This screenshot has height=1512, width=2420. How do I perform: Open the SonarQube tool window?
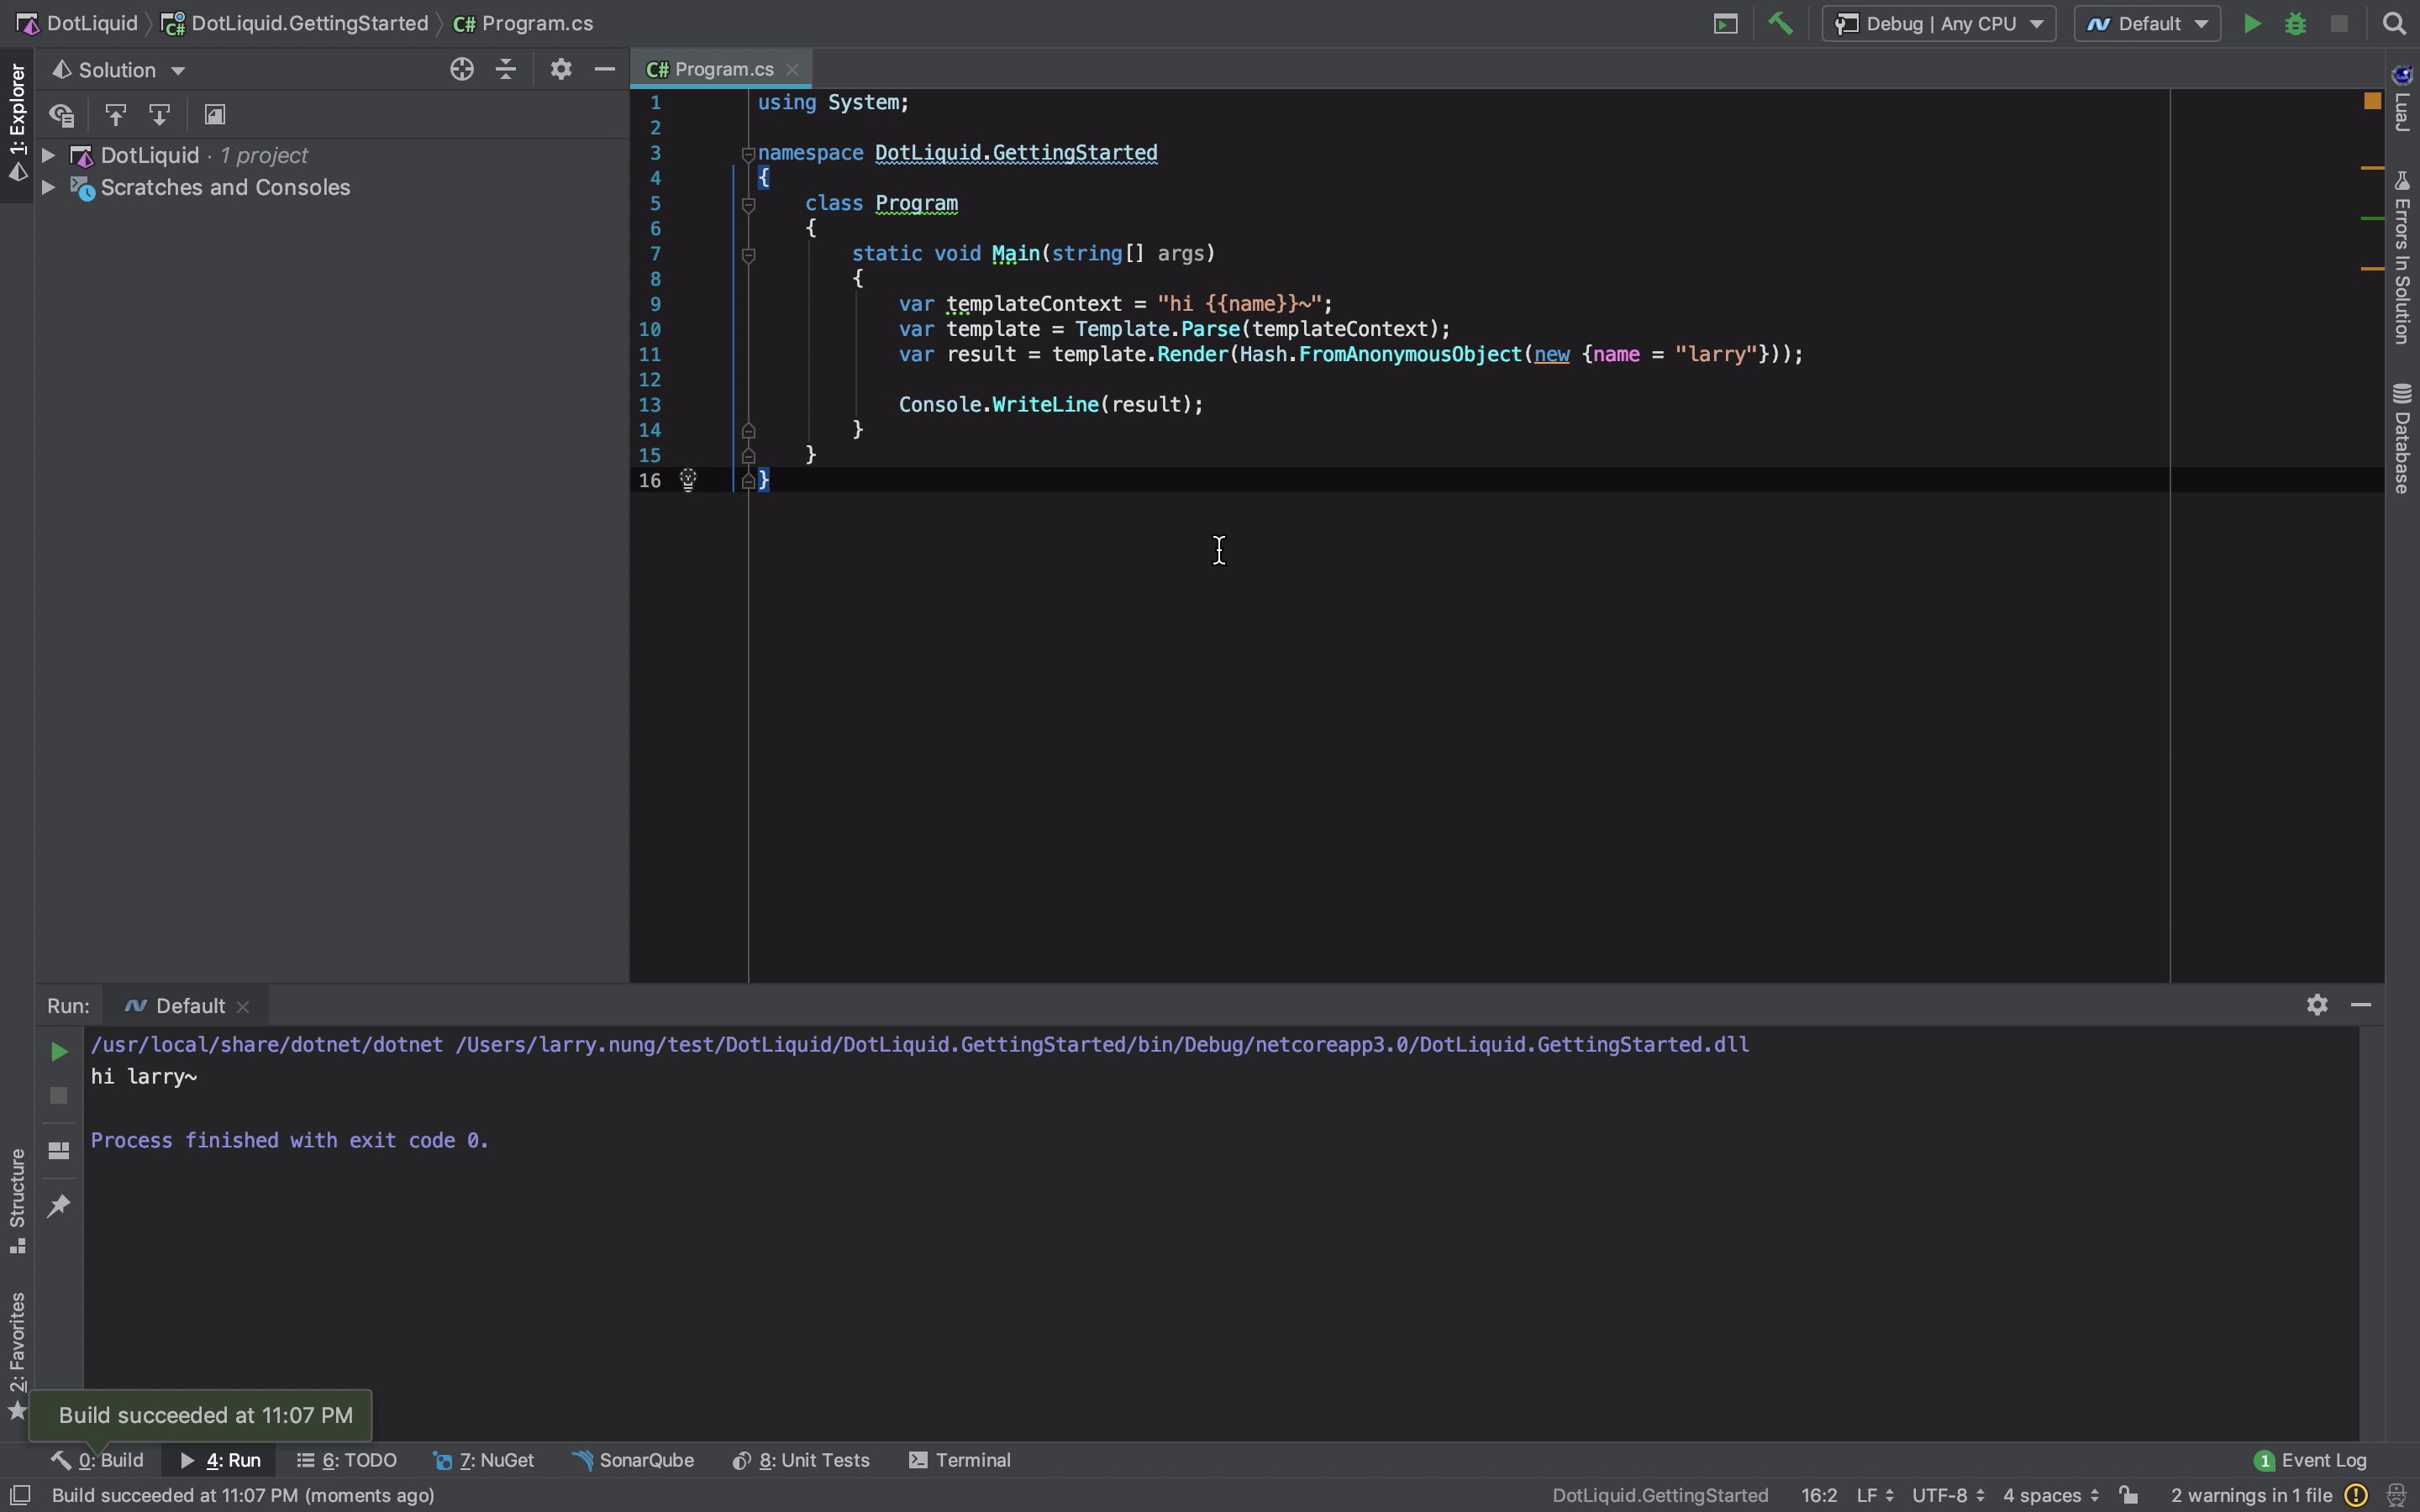coord(633,1460)
